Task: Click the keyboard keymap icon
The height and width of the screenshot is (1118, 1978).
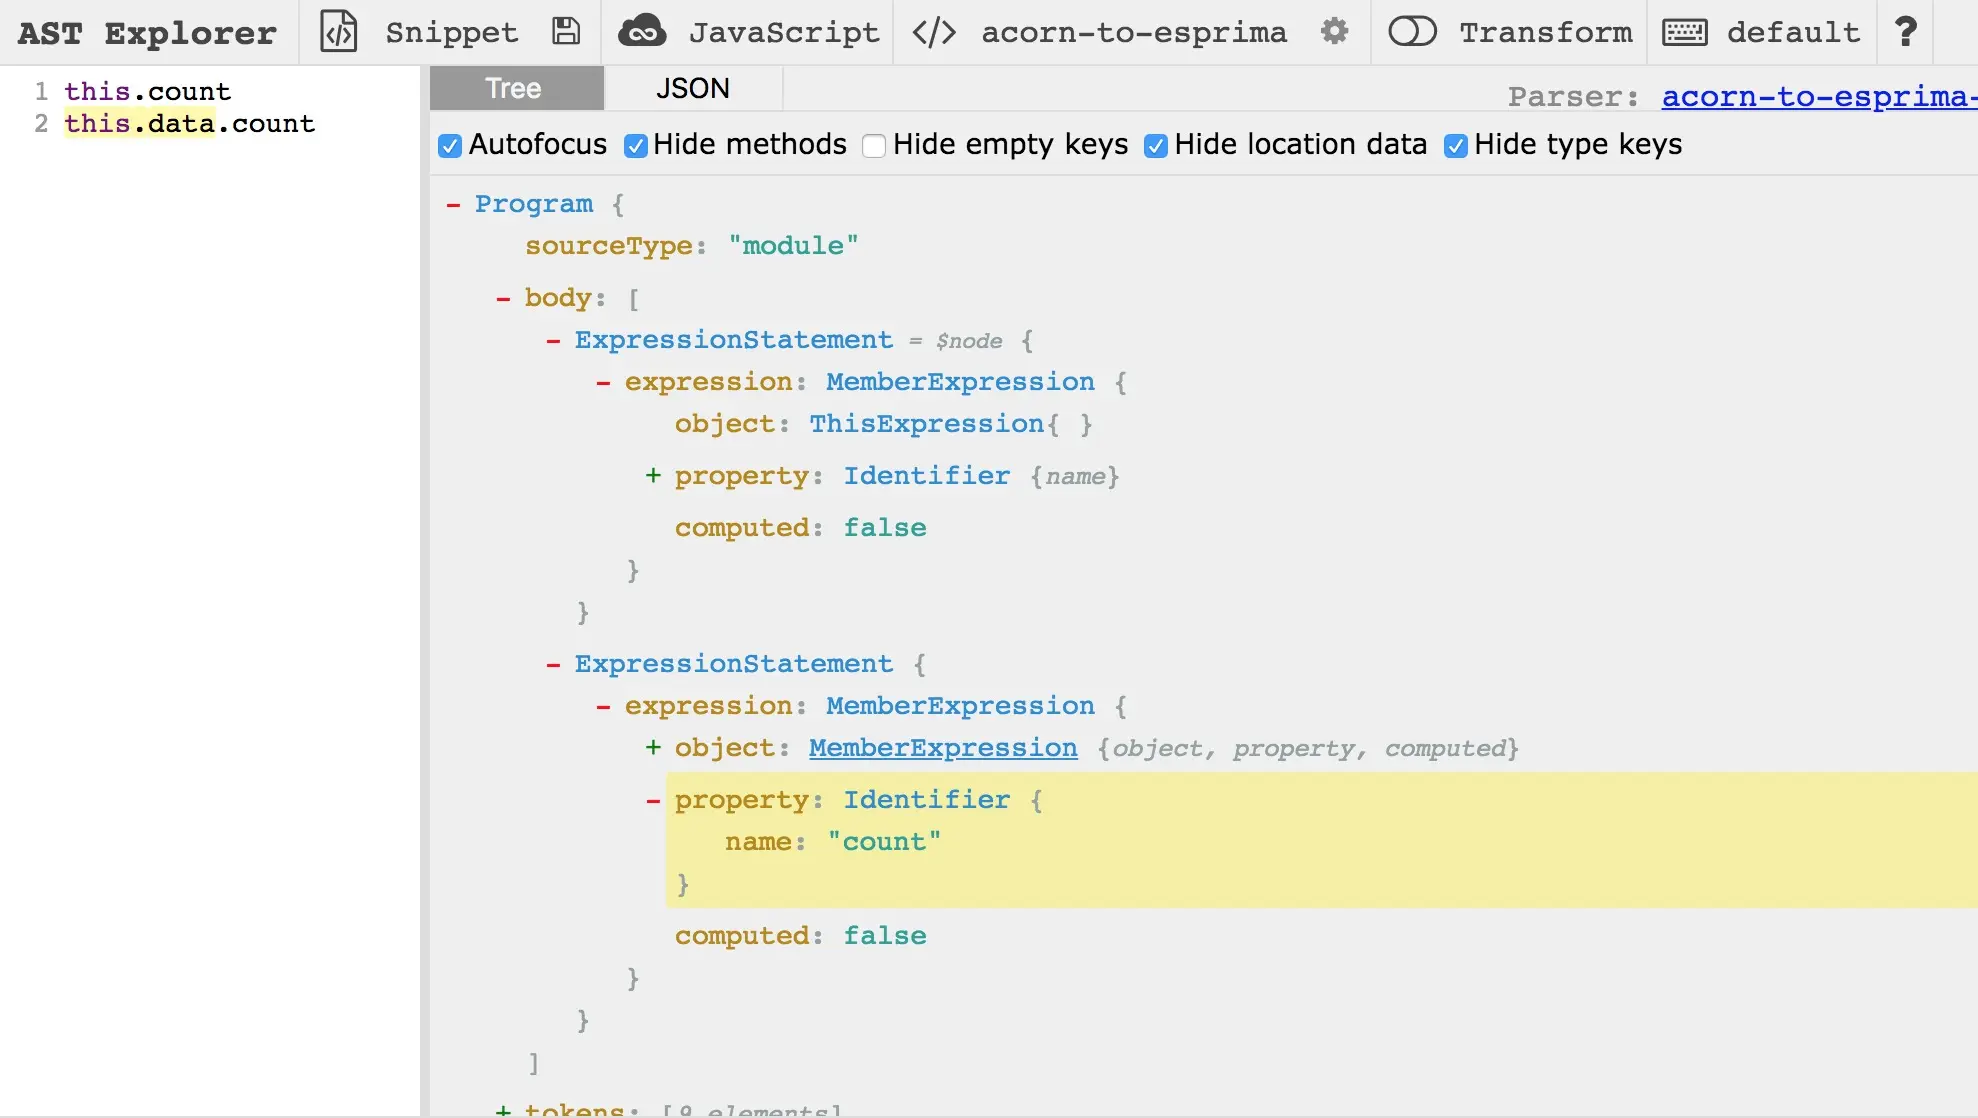Action: [x=1684, y=32]
